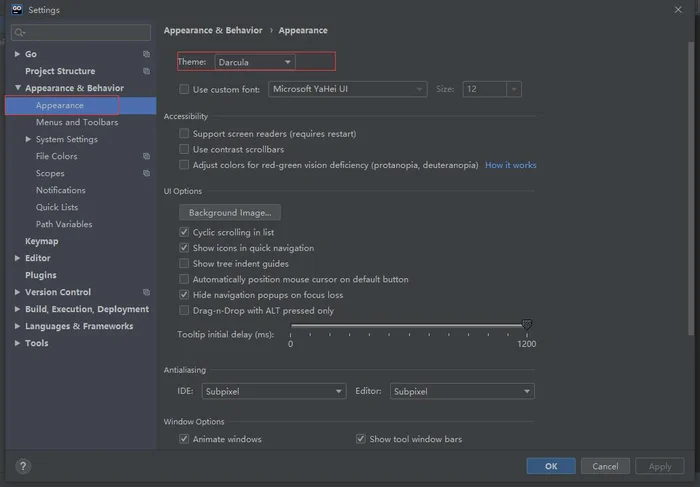Click the search magnifier icon in settings search
The width and height of the screenshot is (700, 487).
(x=19, y=33)
